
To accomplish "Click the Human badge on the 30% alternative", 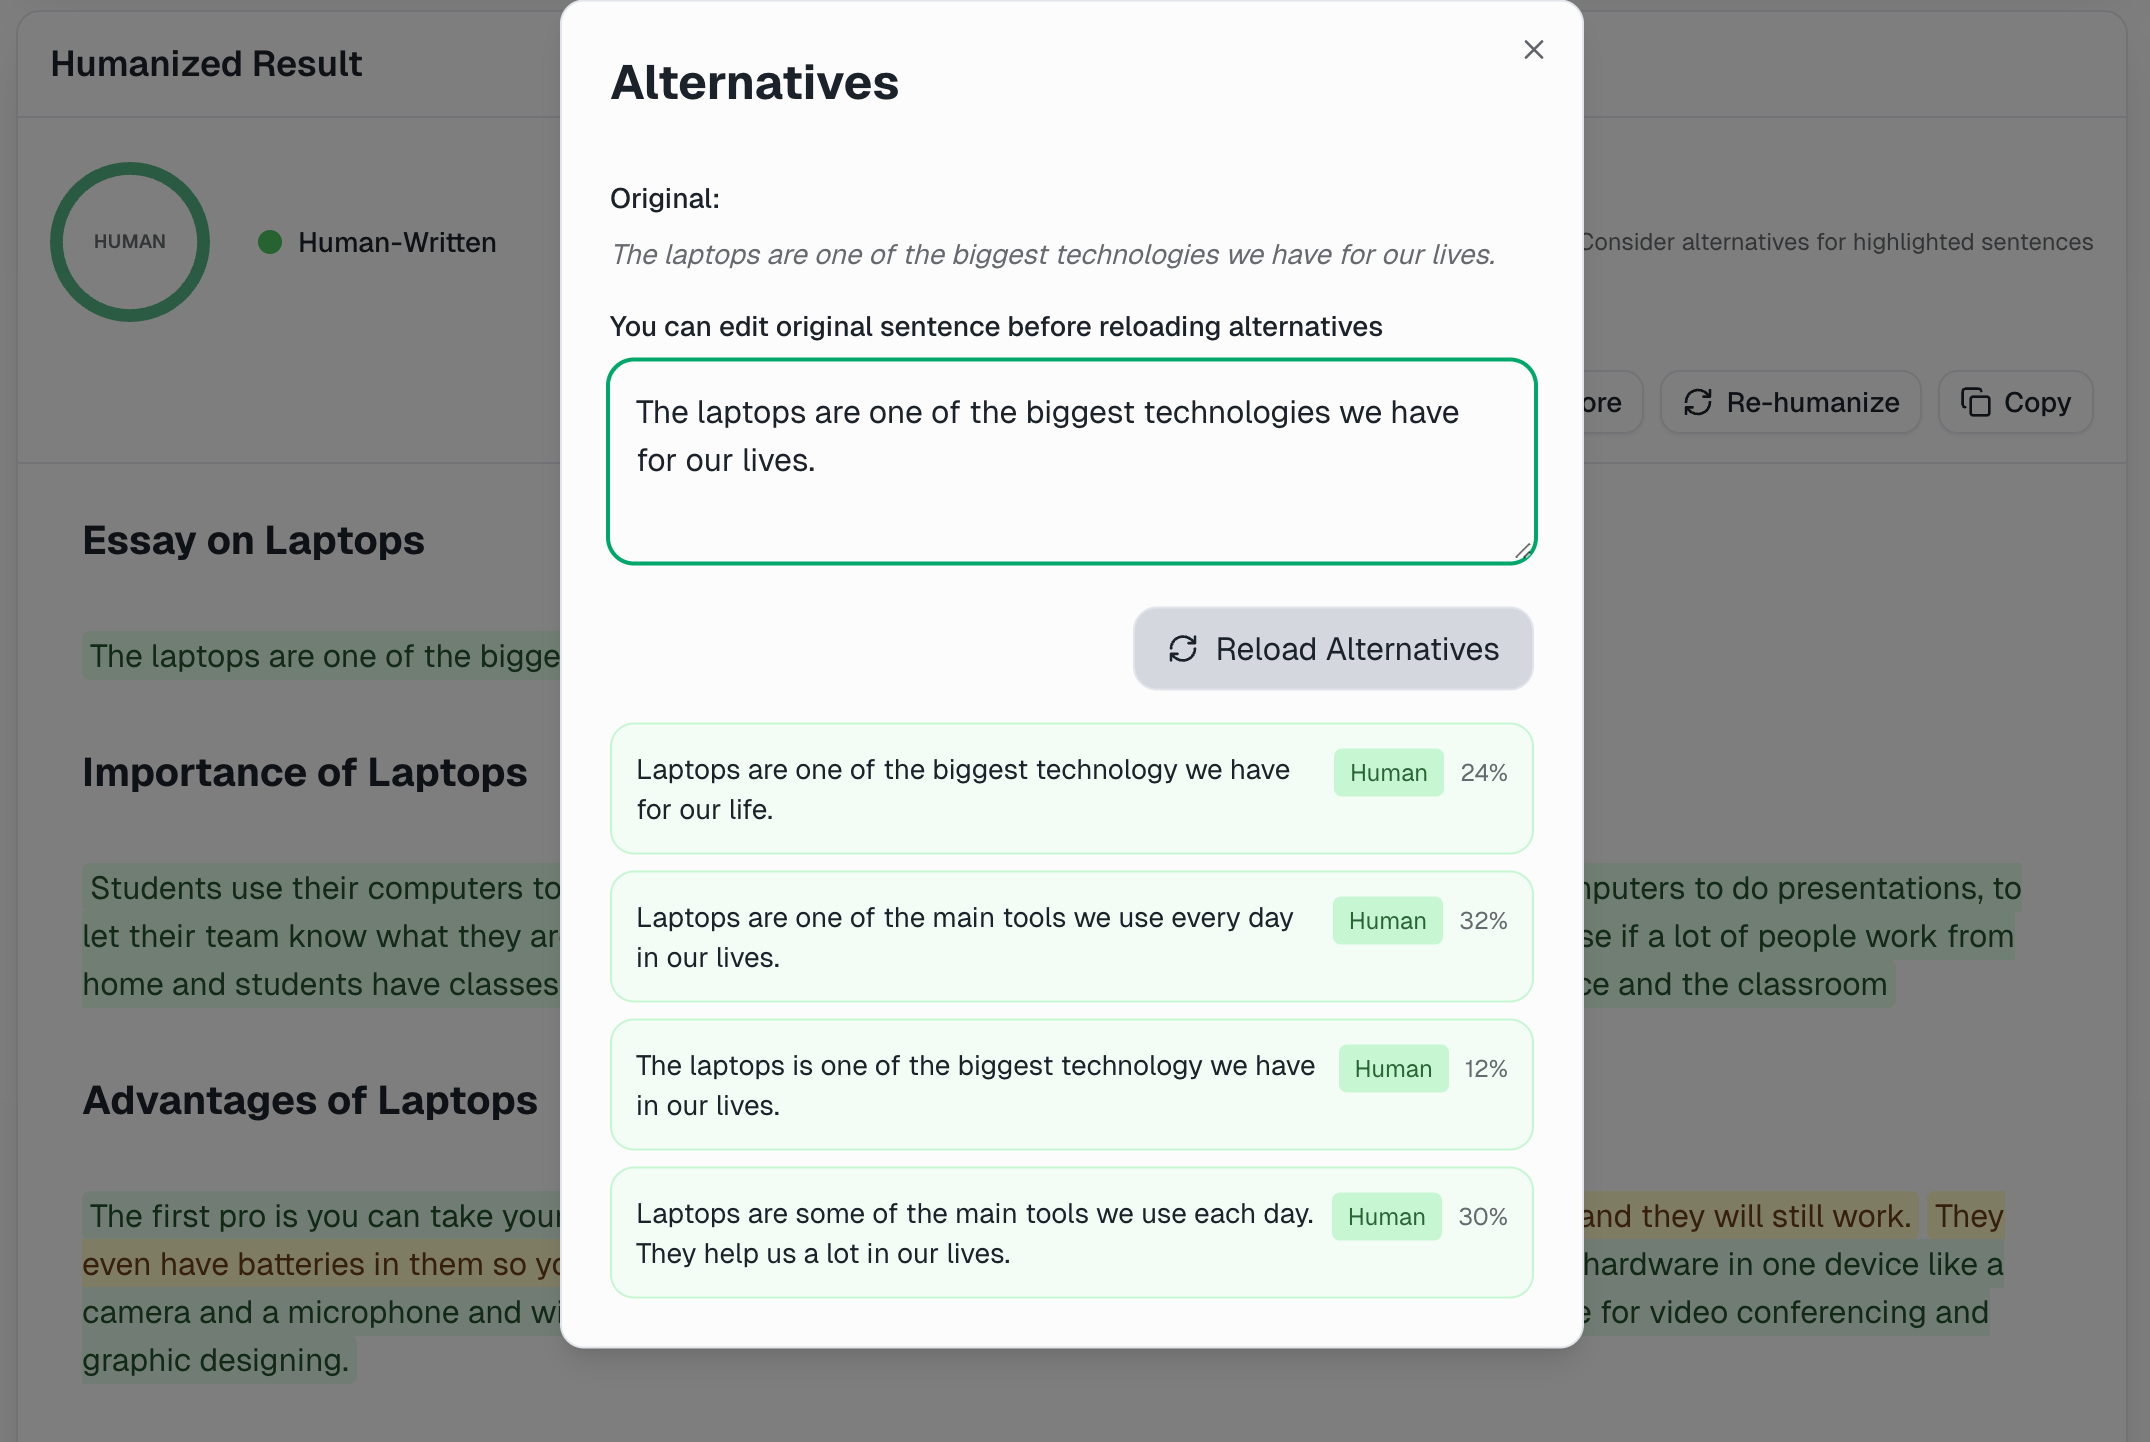I will tap(1386, 1216).
